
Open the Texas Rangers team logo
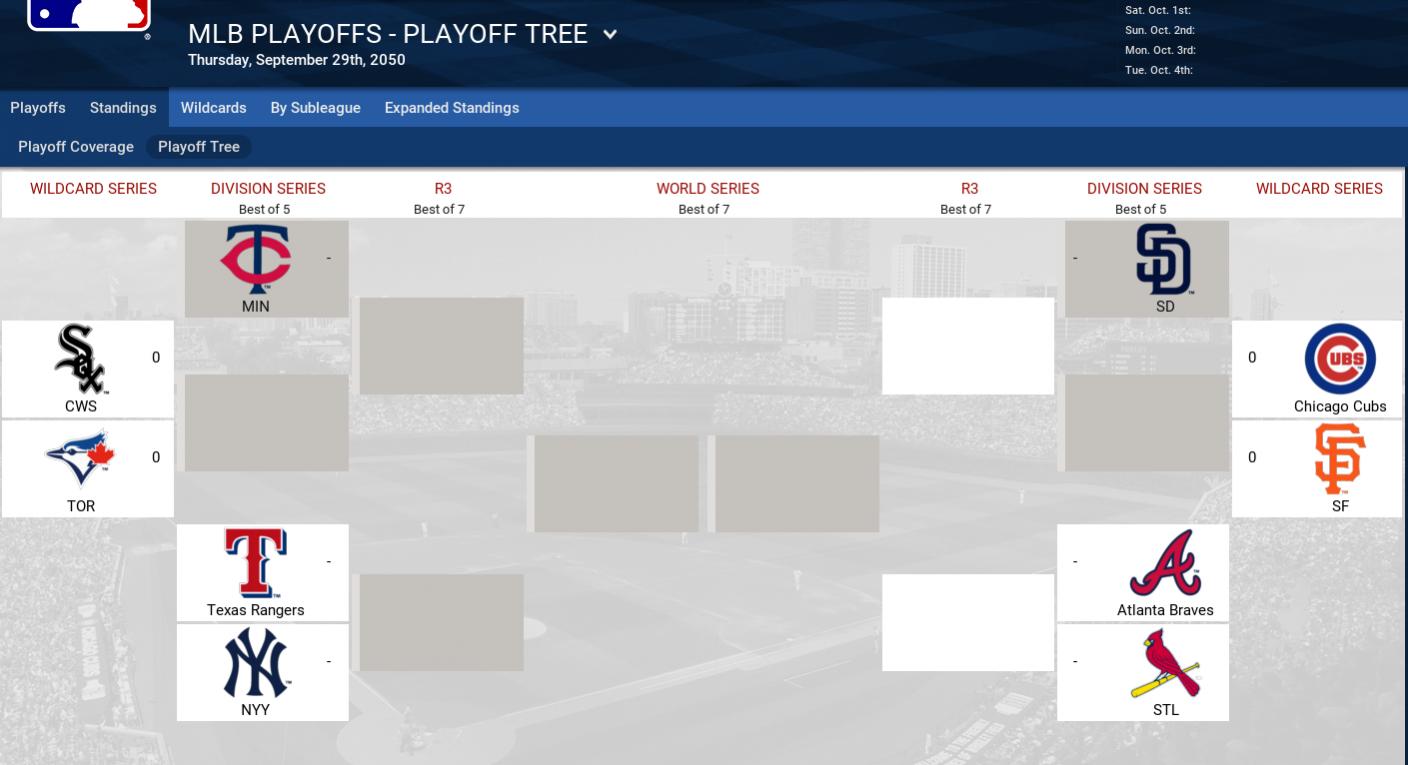pyautogui.click(x=255, y=562)
